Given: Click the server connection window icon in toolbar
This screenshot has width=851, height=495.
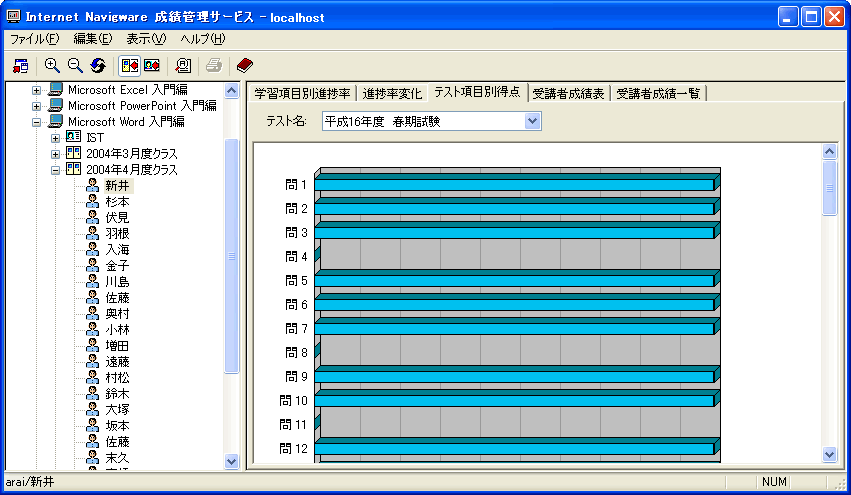Looking at the screenshot, I should (21, 66).
